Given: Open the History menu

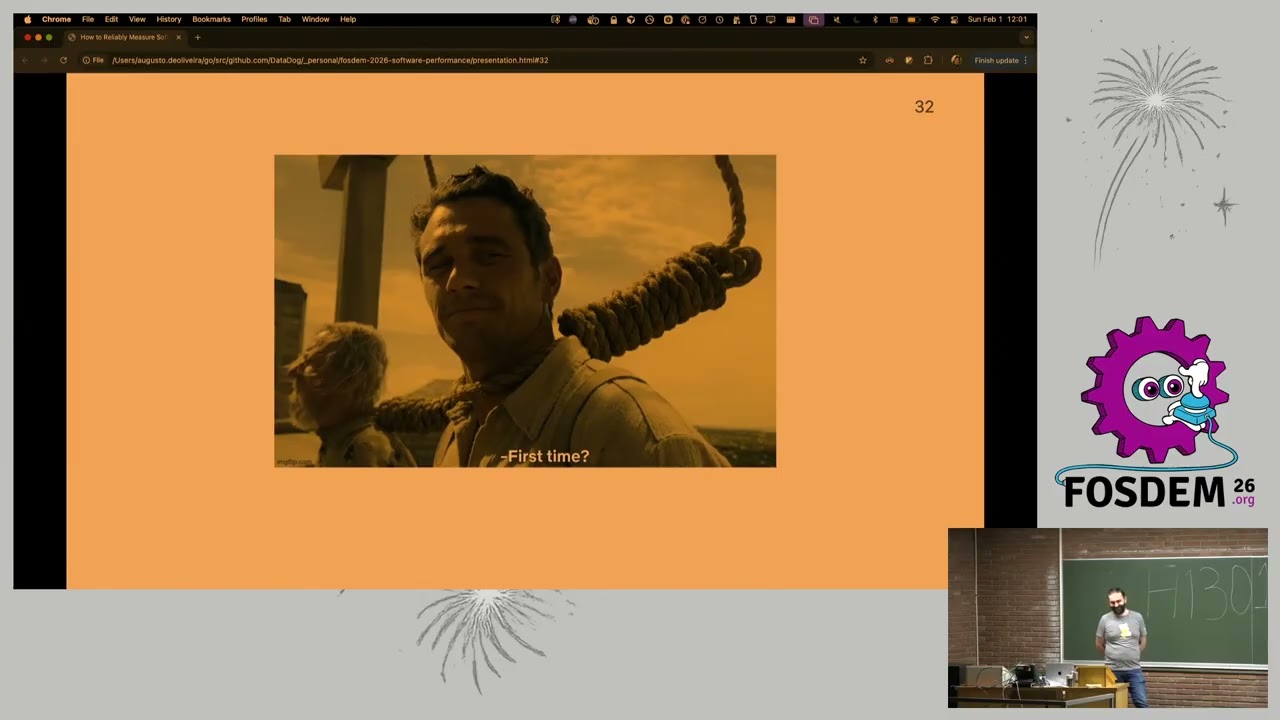Looking at the screenshot, I should pos(168,19).
